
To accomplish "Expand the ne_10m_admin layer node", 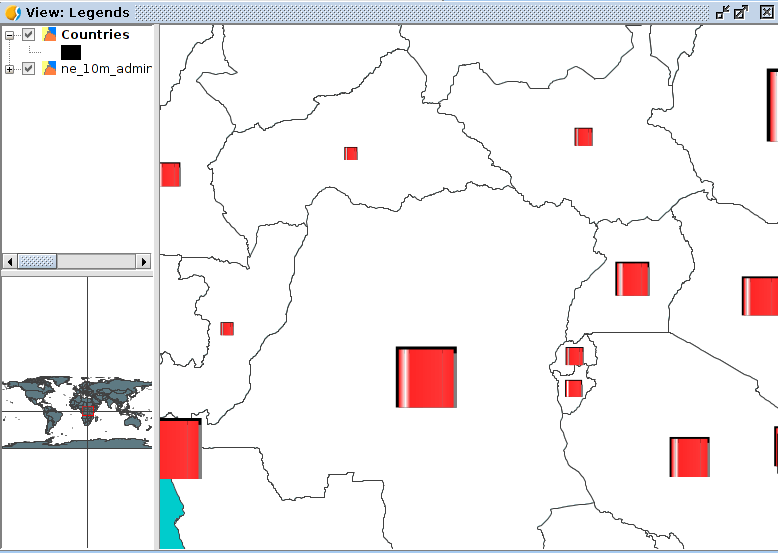I will tap(10, 69).
